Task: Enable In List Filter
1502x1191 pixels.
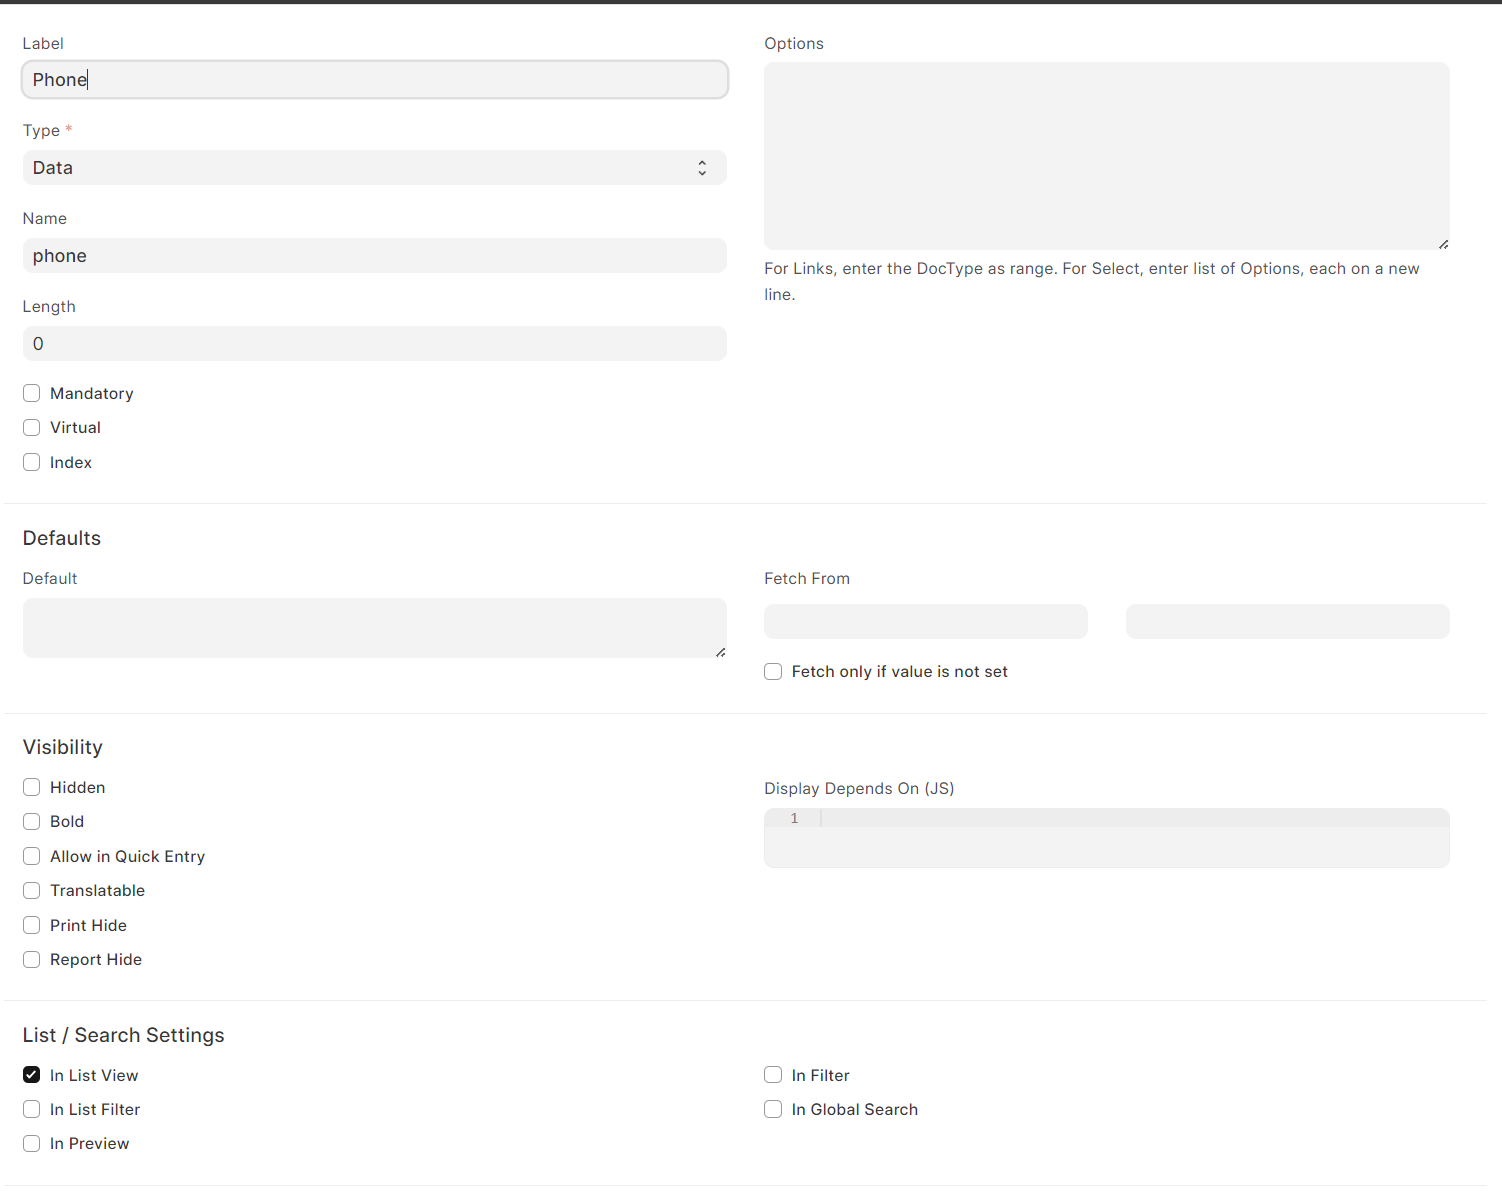Action: (x=31, y=1109)
